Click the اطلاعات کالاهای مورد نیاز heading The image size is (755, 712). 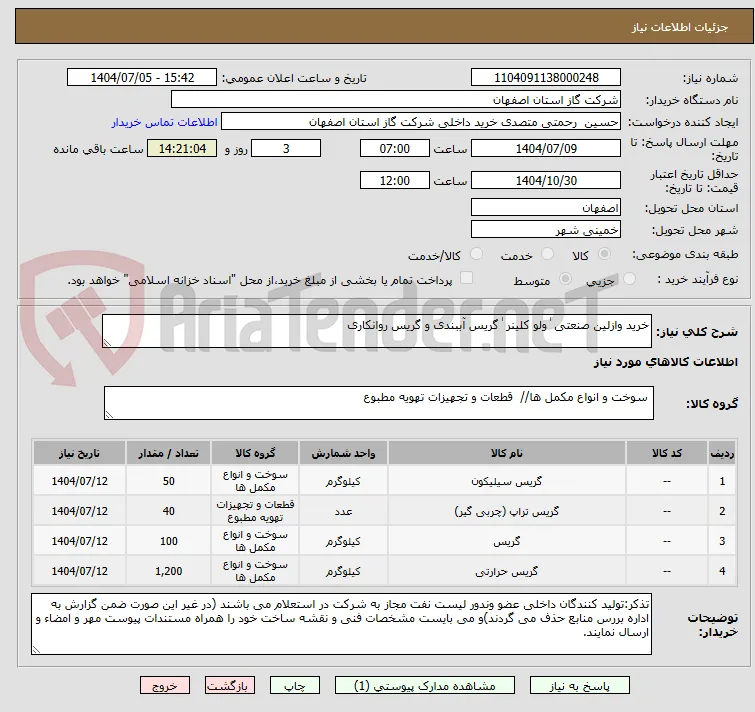pyautogui.click(x=665, y=362)
